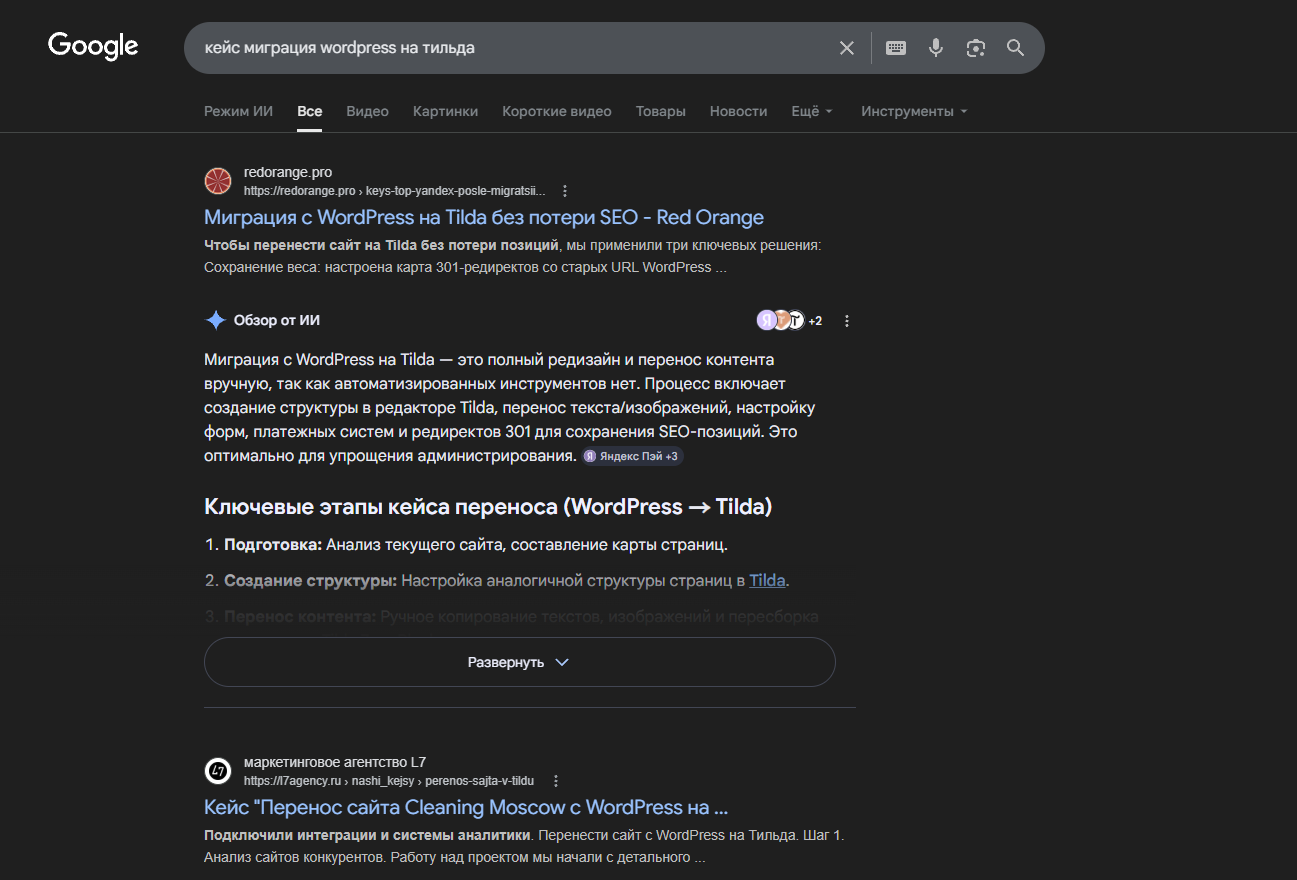Open more options for redorange.pro result
Viewport: 1297px width, 880px height.
pos(565,191)
